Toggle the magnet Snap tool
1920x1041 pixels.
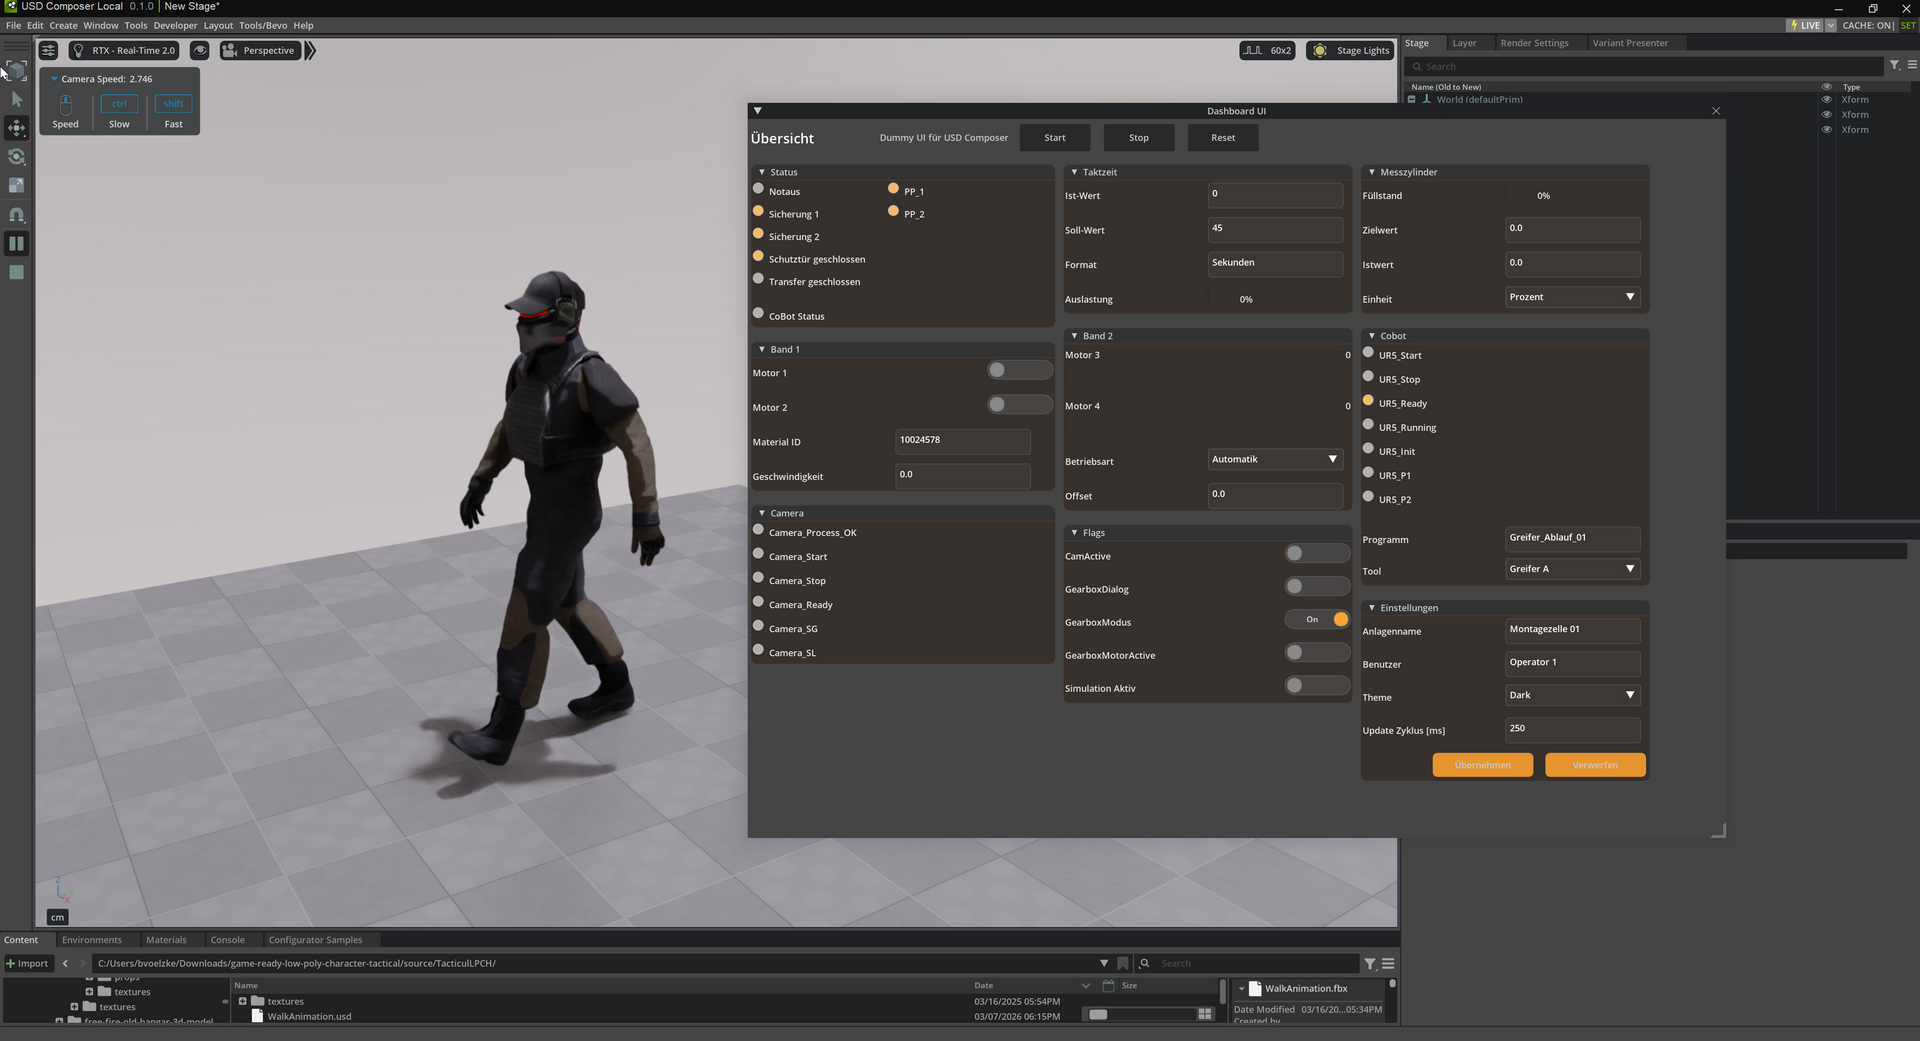pos(17,215)
